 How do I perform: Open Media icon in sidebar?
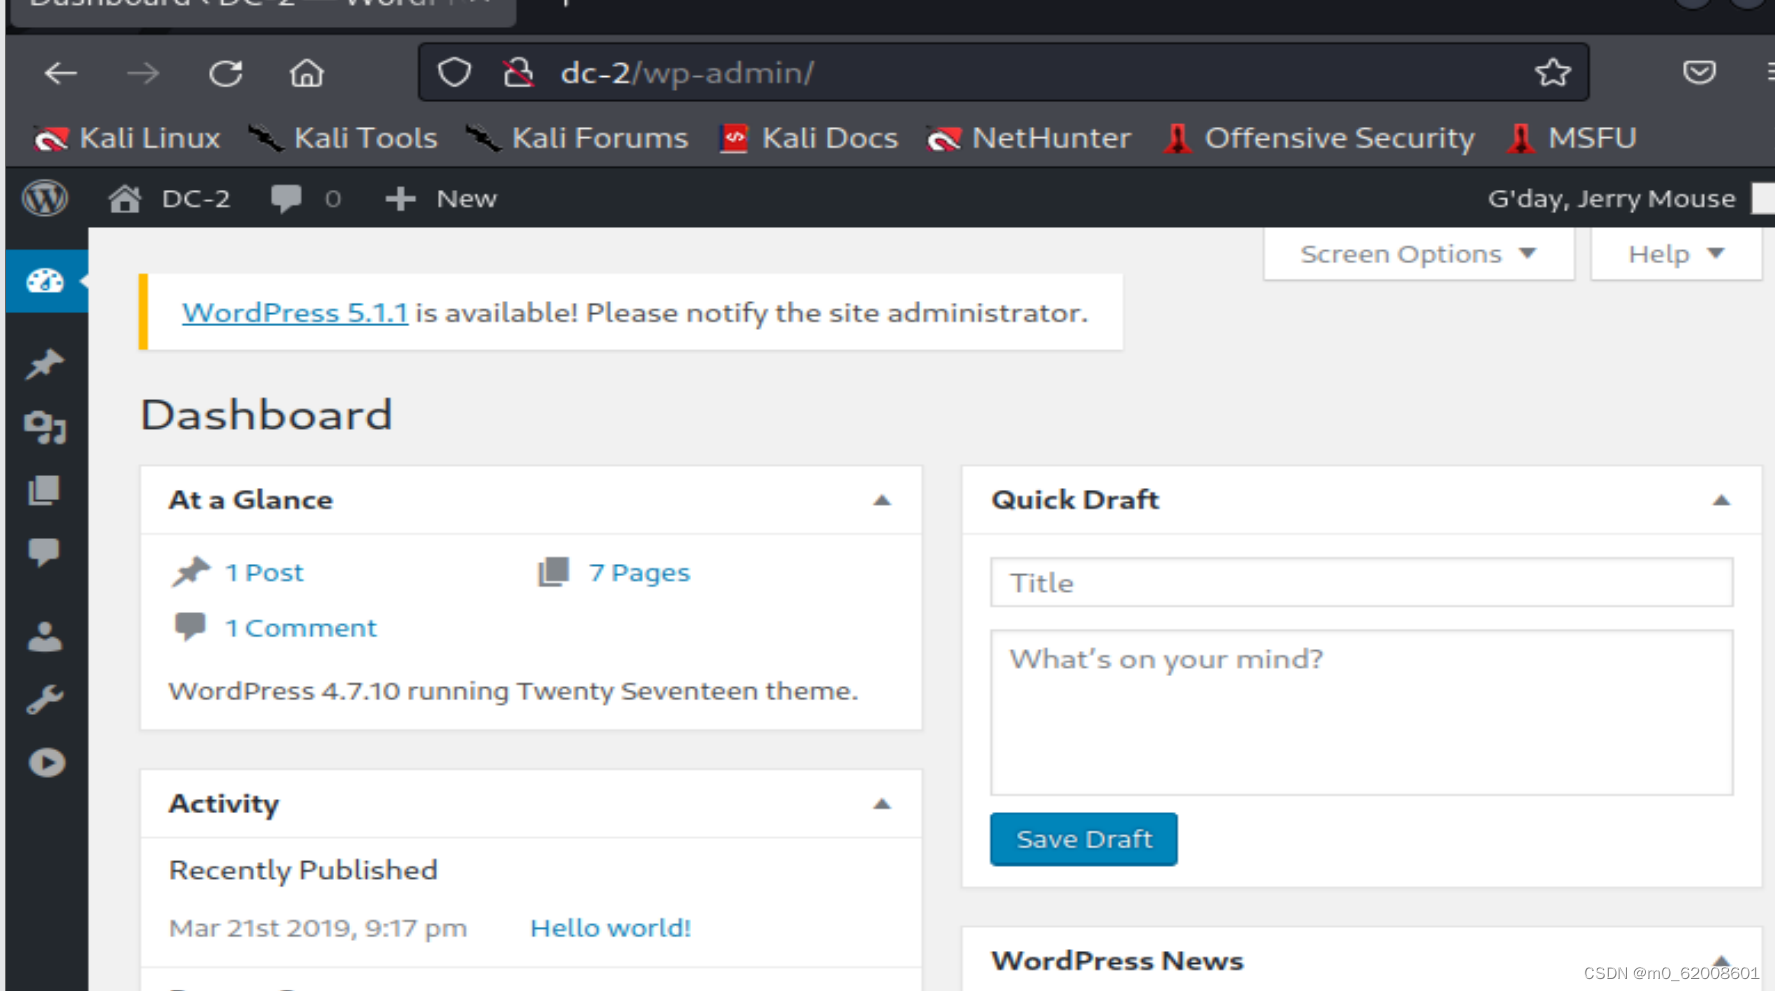click(45, 427)
